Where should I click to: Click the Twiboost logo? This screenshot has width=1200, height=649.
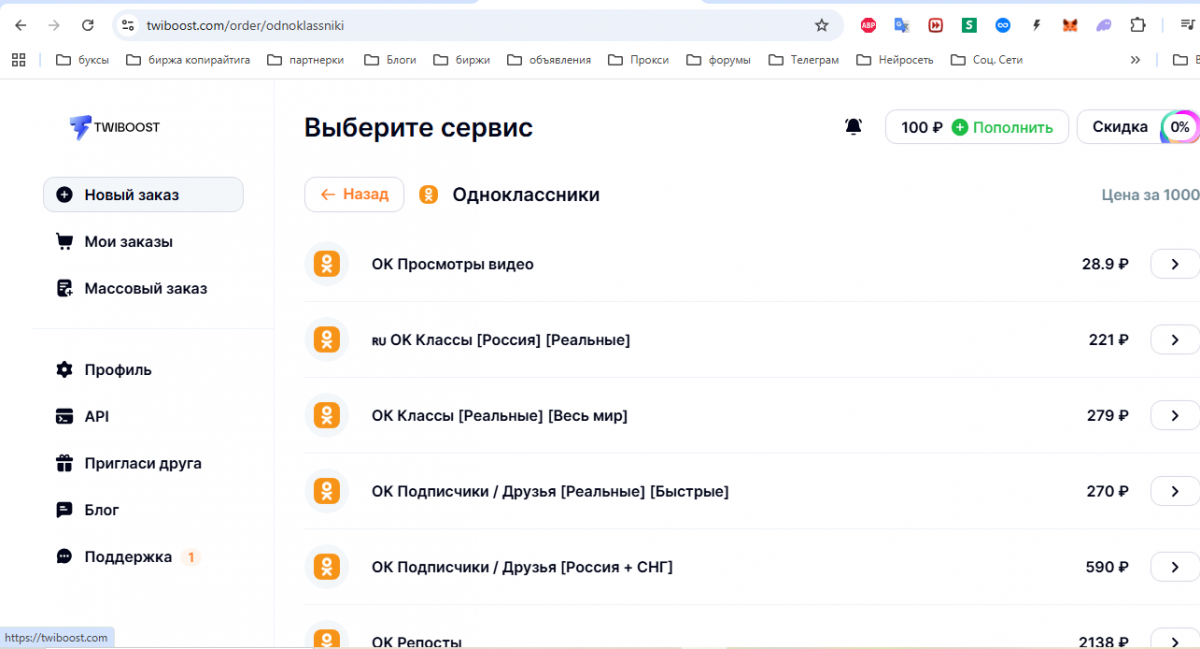tap(114, 127)
